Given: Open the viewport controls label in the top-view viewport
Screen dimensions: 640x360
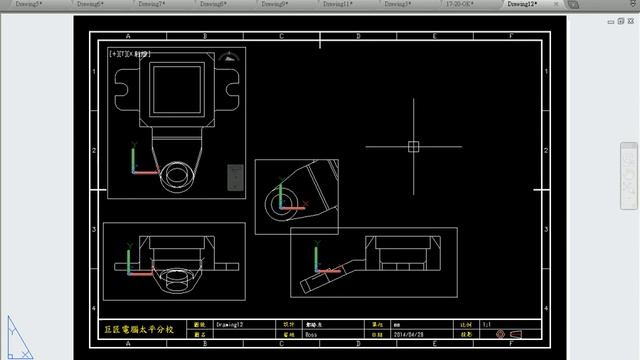Looking at the screenshot, I should (x=130, y=54).
